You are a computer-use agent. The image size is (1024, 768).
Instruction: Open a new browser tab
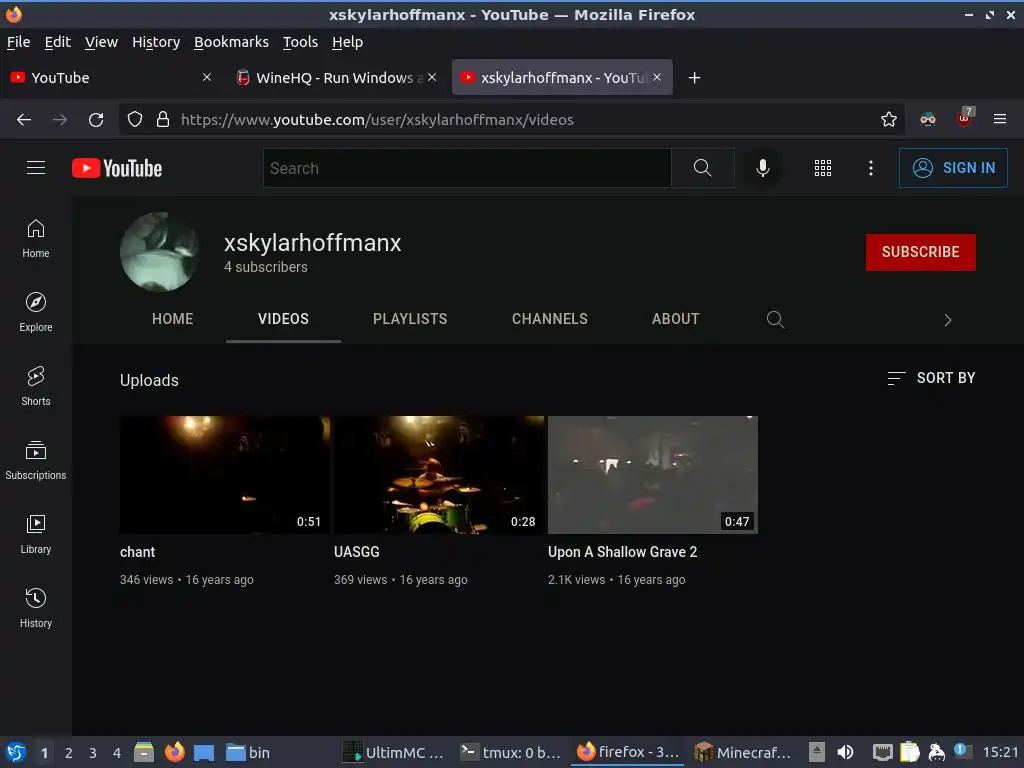tap(694, 78)
